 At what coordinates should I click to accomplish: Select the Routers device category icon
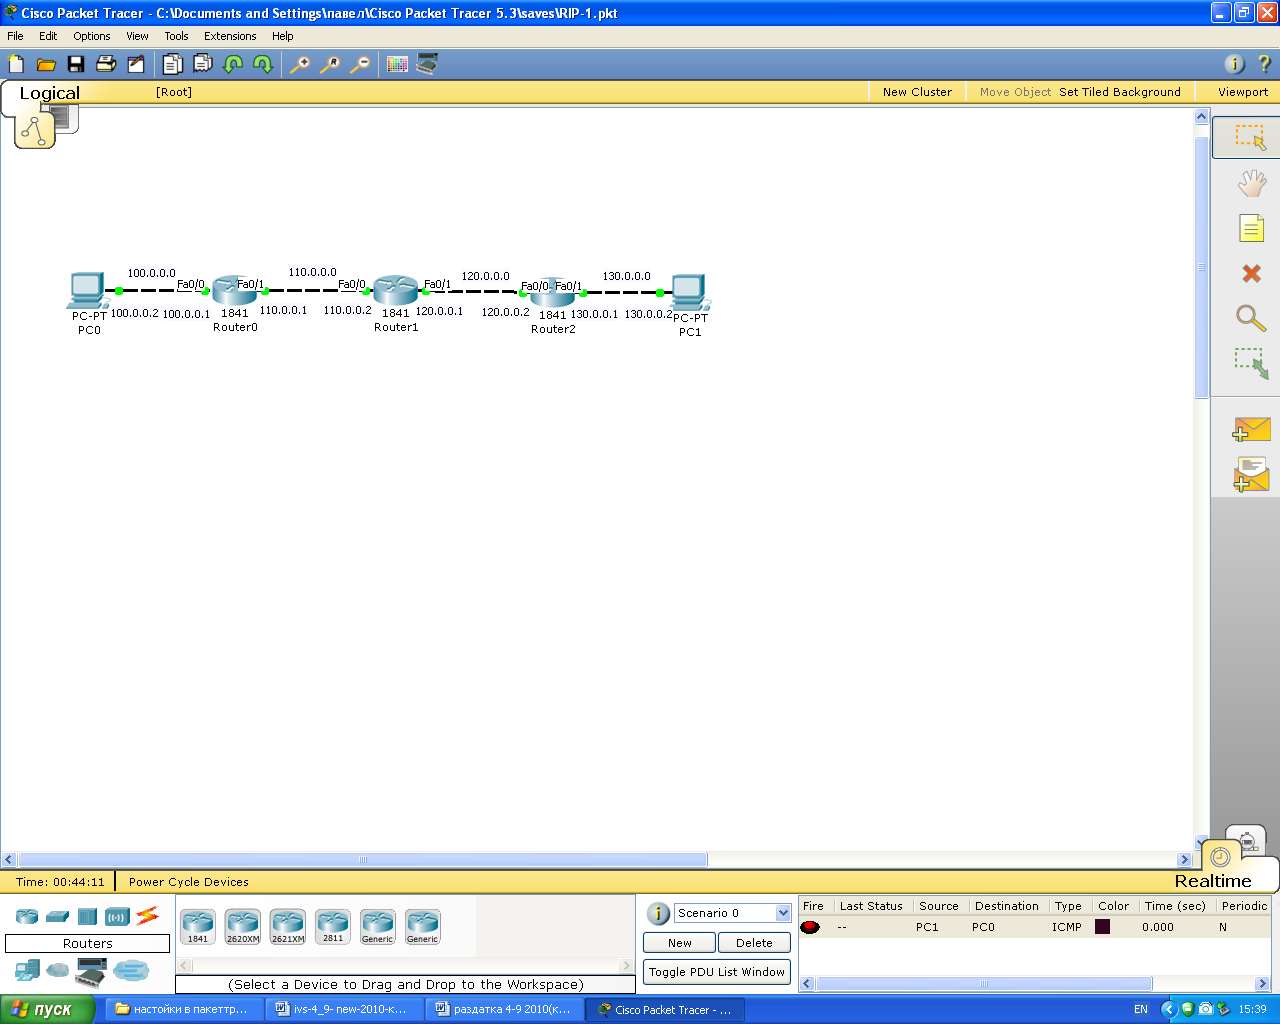[x=27, y=916]
